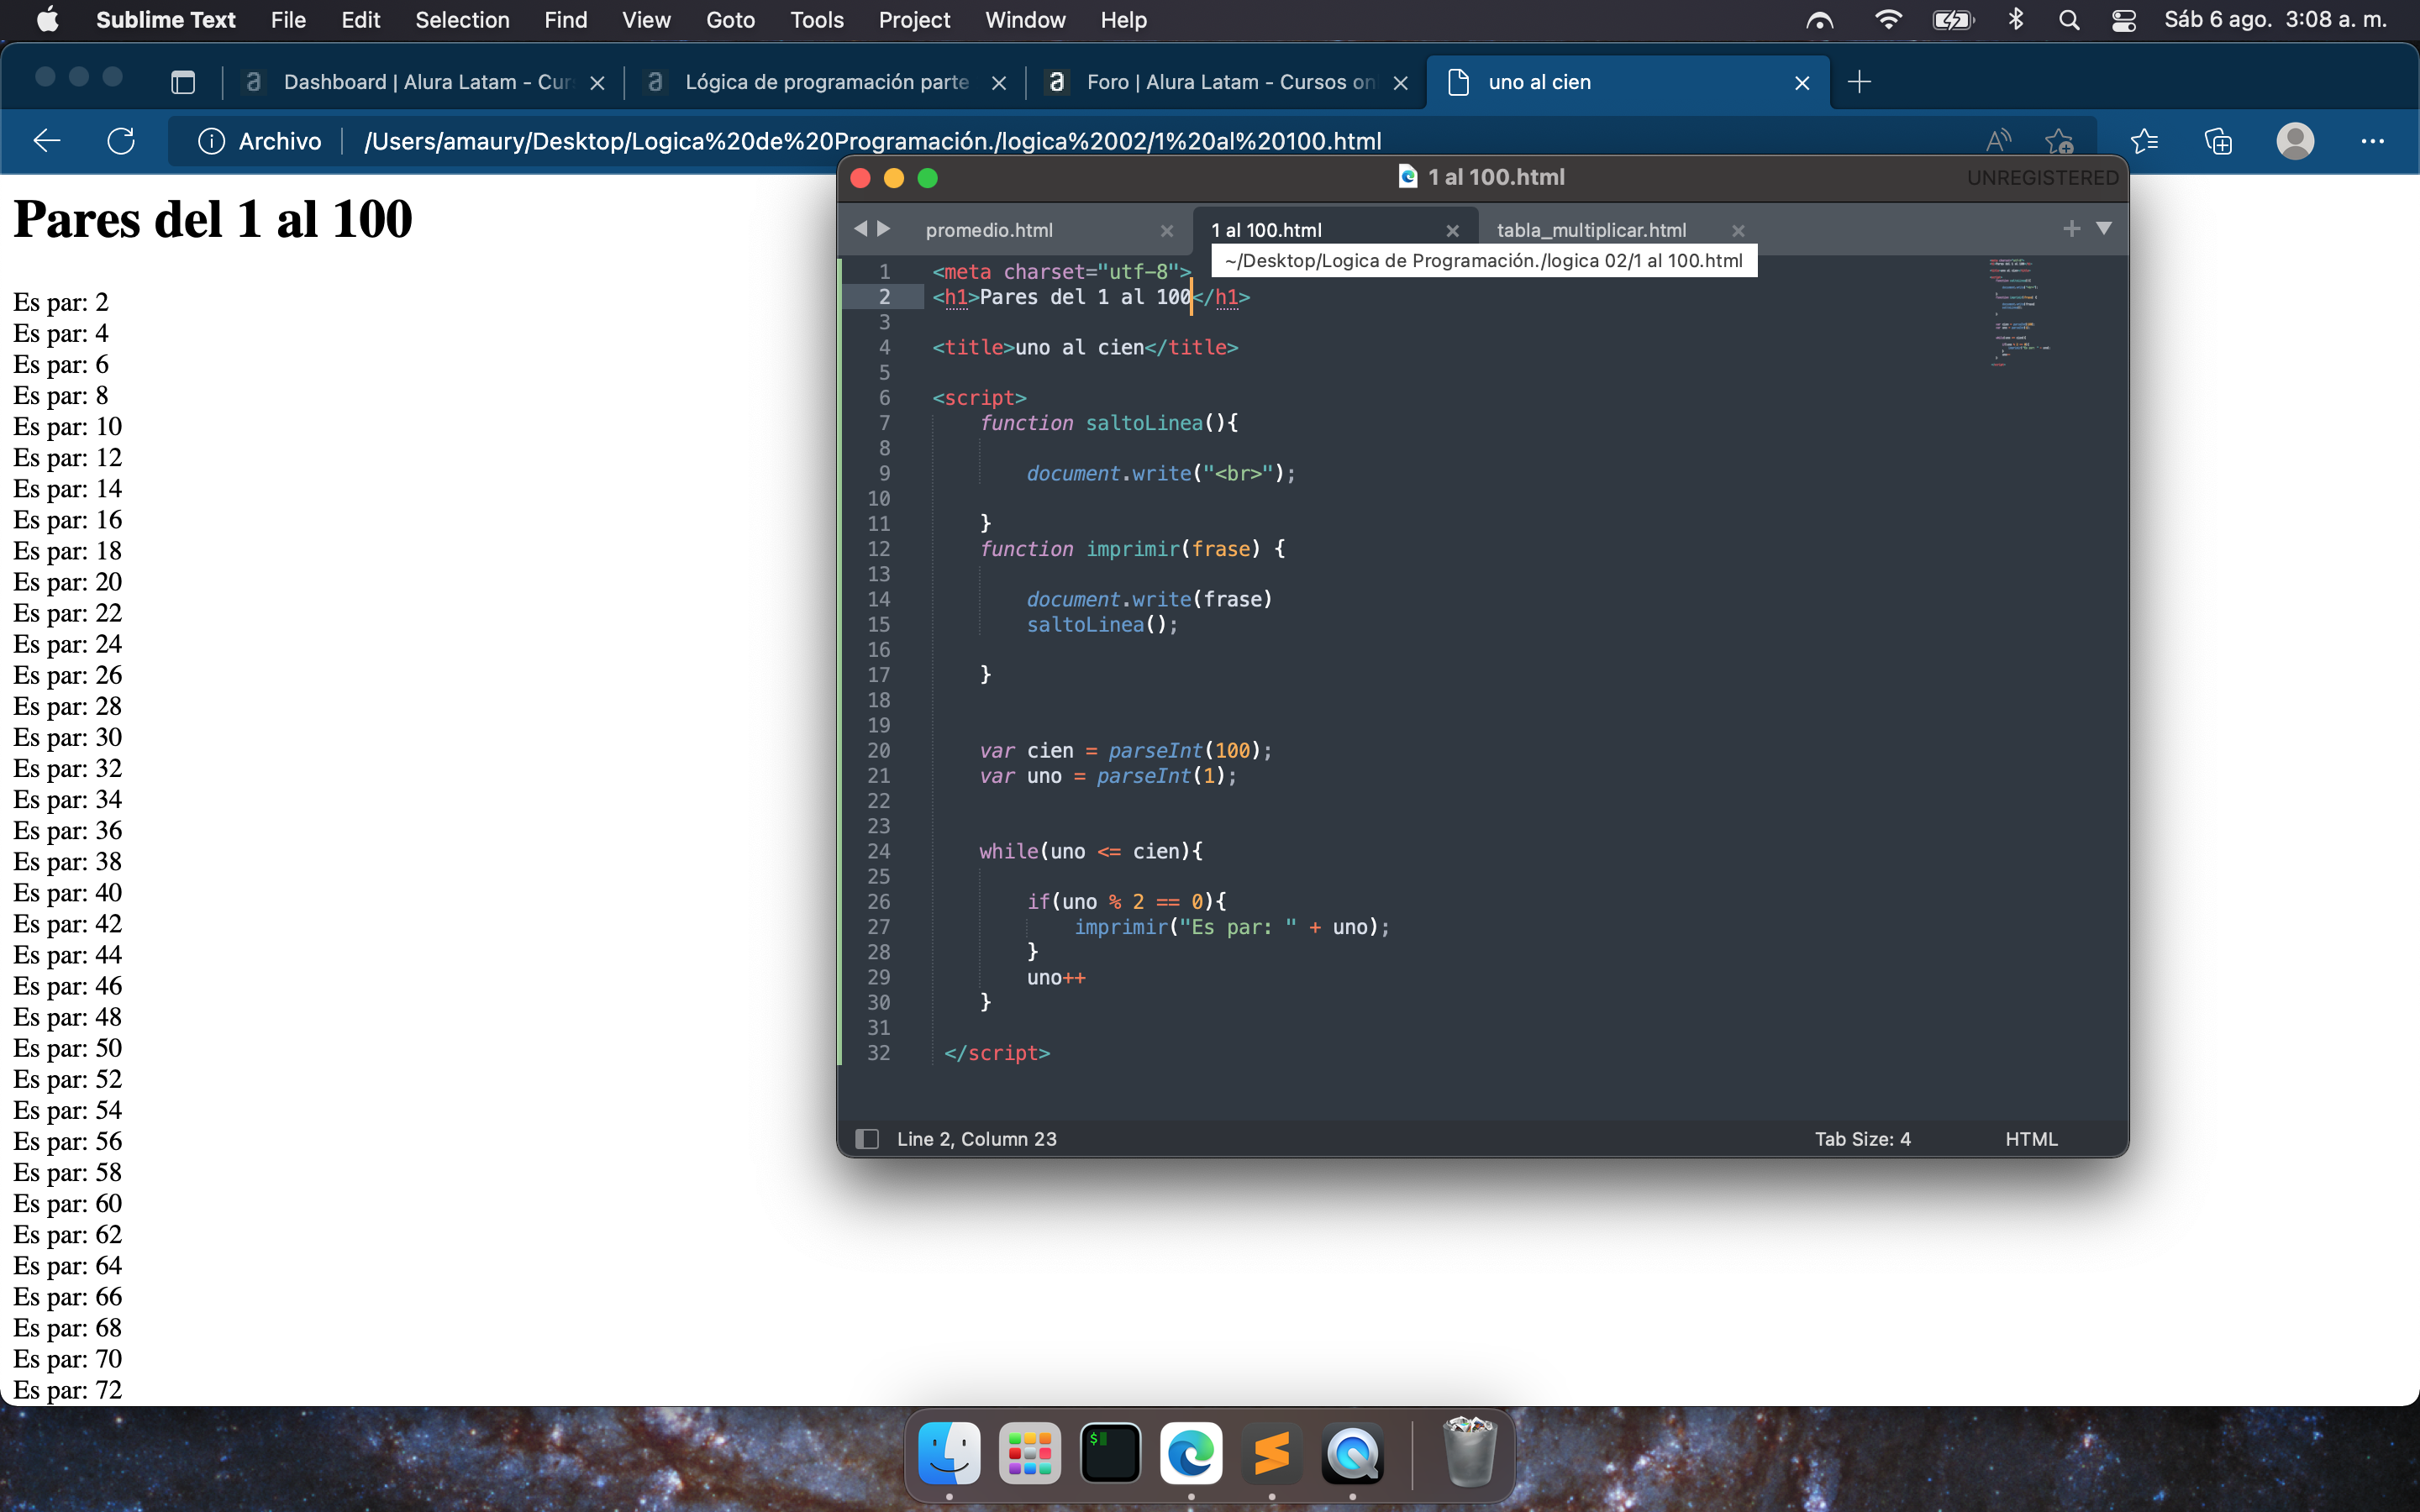Close the uno al cien browser tab

tap(1802, 83)
